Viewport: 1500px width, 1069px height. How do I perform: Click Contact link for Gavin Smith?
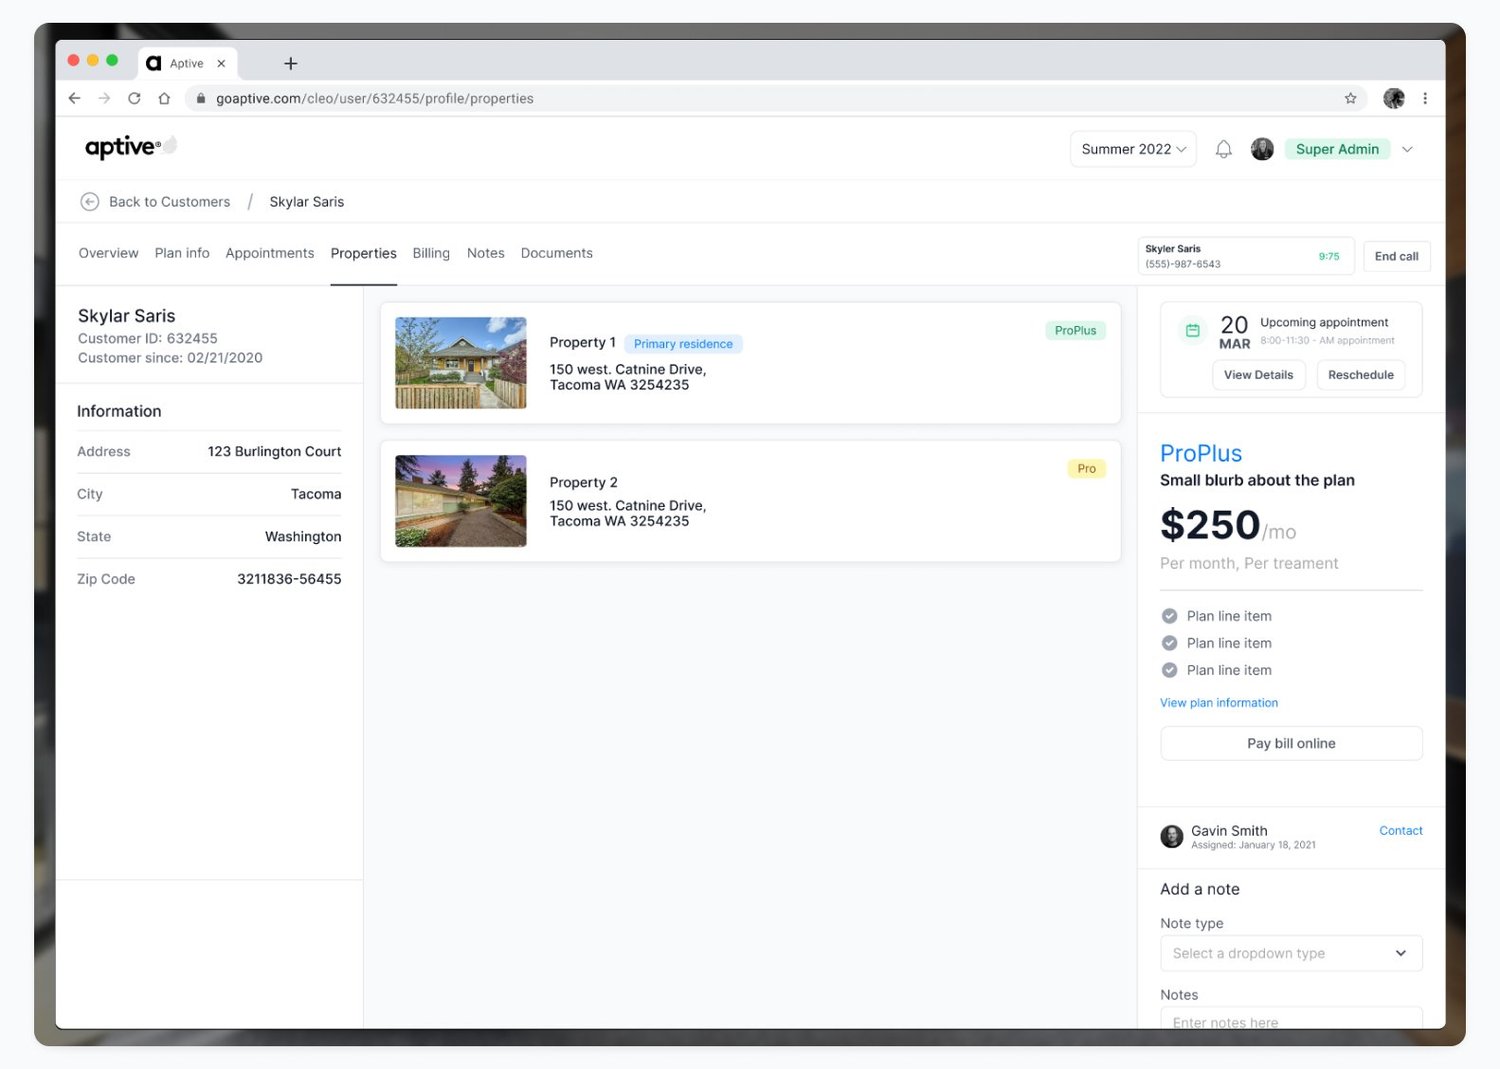pyautogui.click(x=1400, y=830)
